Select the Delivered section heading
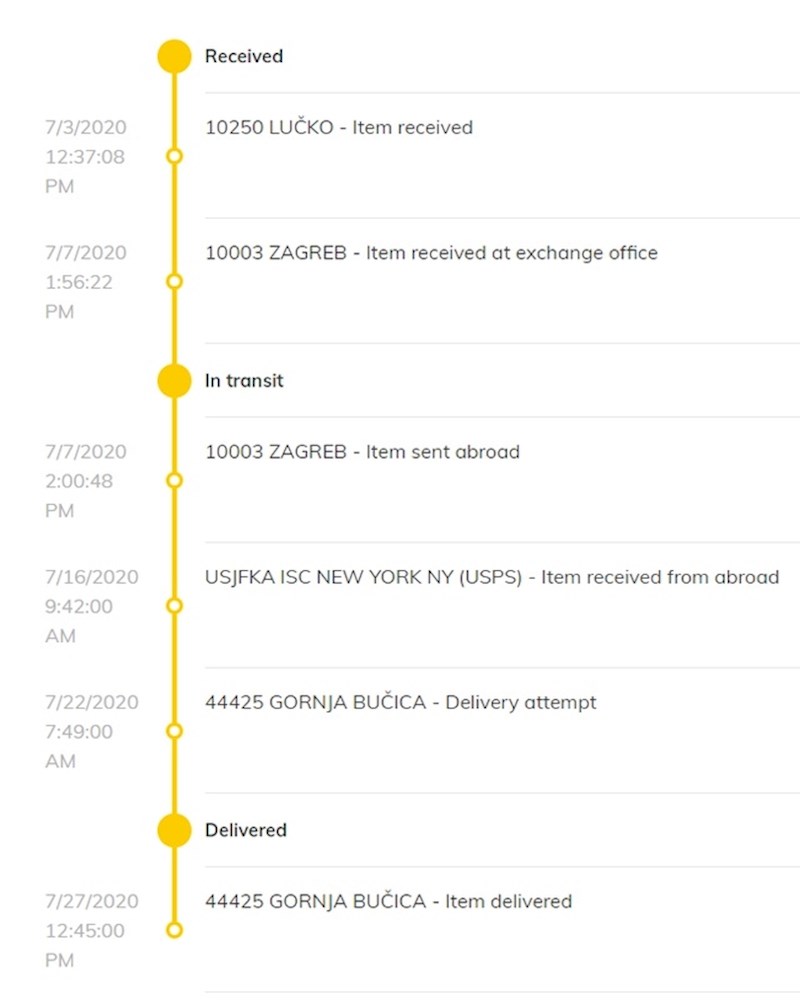Screen dimensions: 800x1000 [x=246, y=830]
